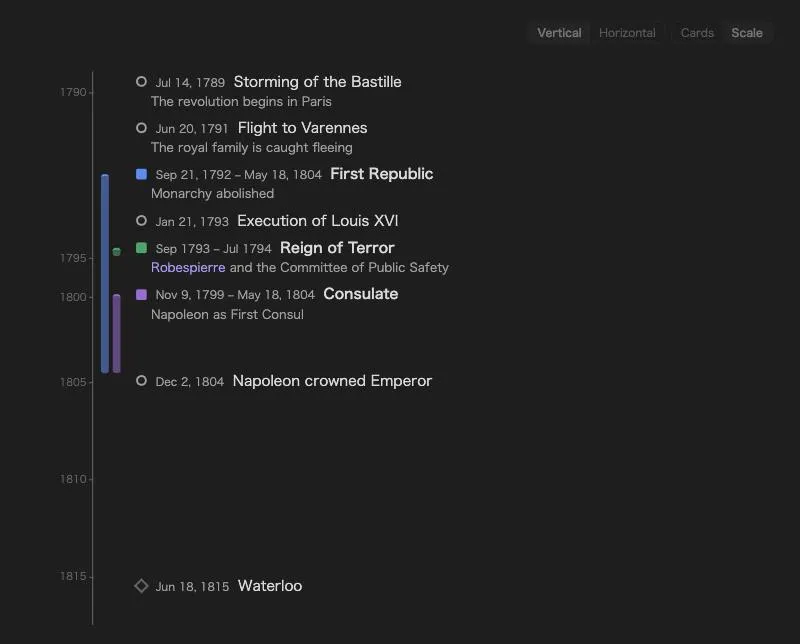Click the Storming of the Bastille title
This screenshot has height=644, width=800.
point(317,82)
